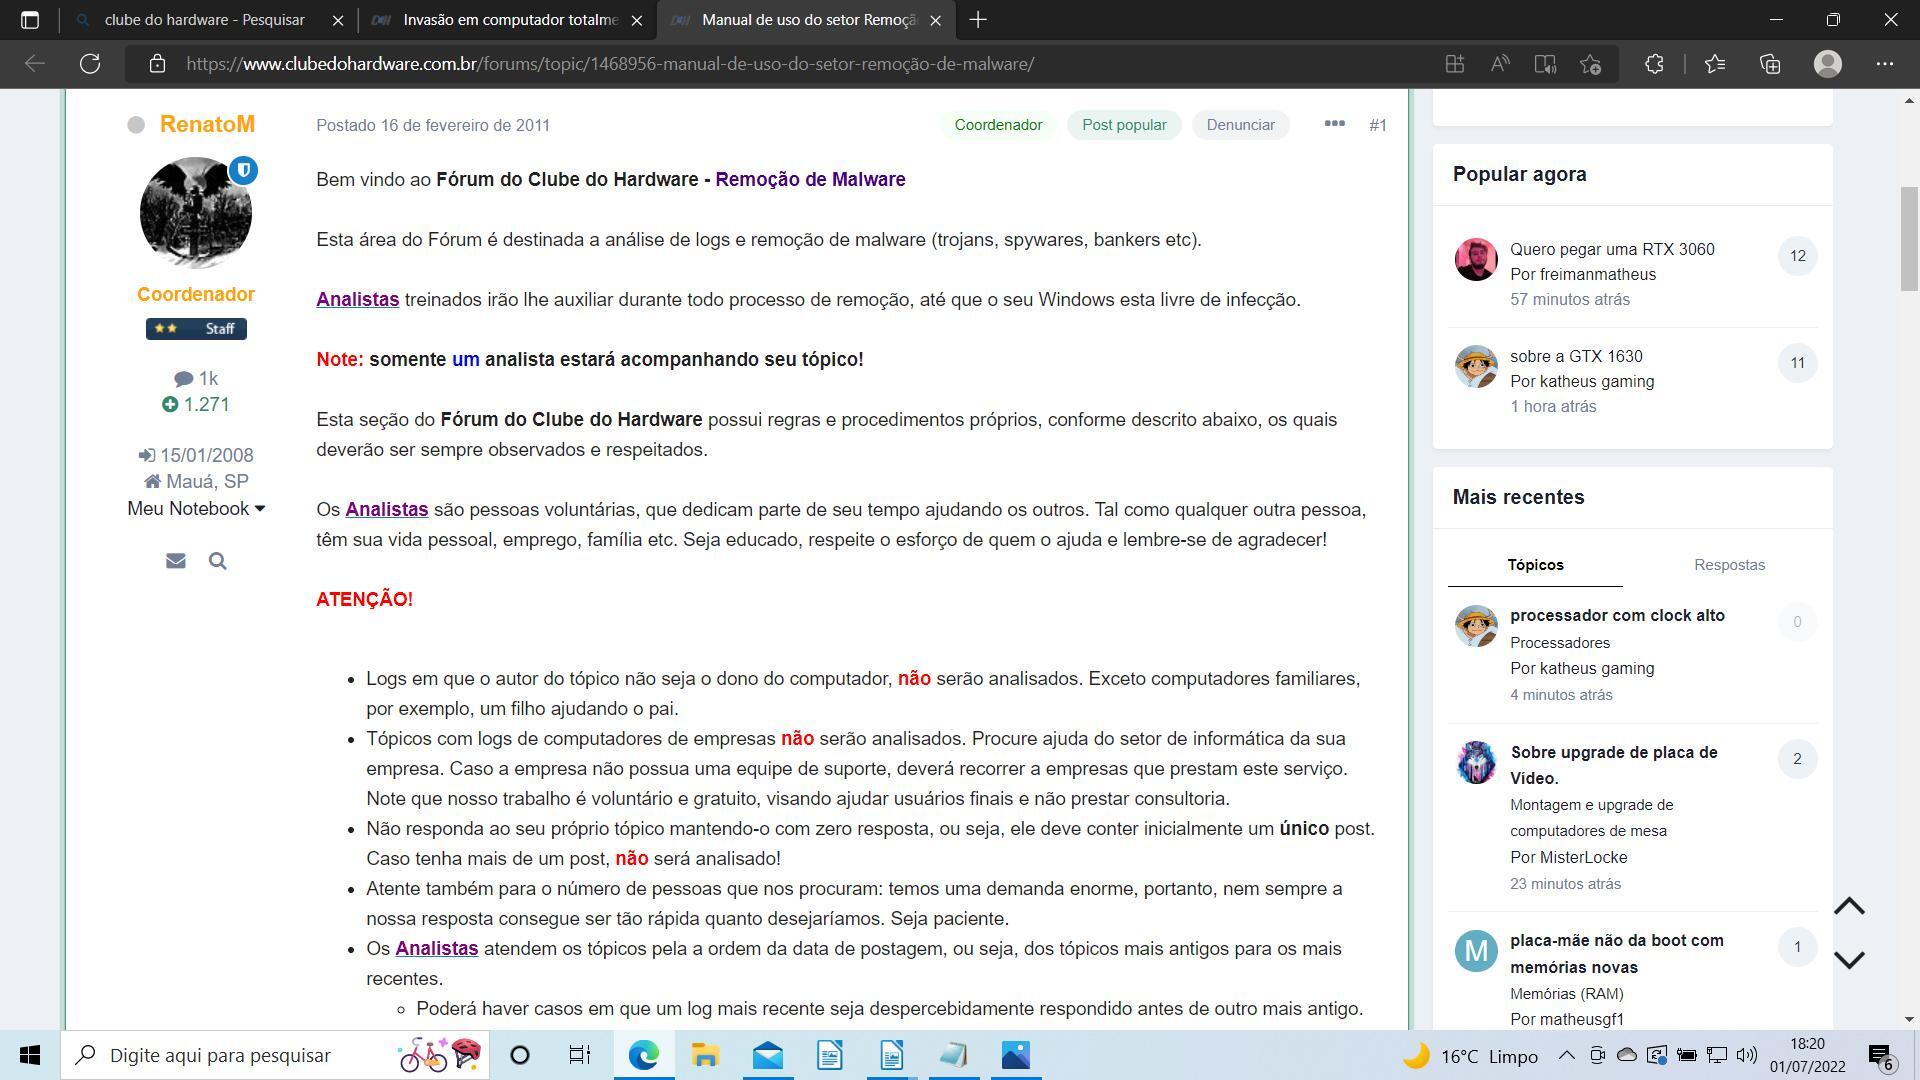Open the browser profile avatar
Viewport: 1920px width, 1080px height.
(1828, 63)
